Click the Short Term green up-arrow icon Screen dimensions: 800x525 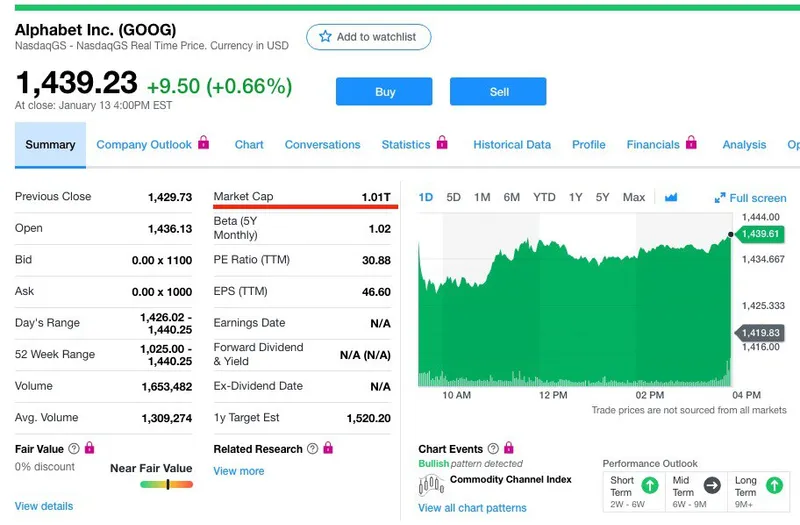coord(649,485)
